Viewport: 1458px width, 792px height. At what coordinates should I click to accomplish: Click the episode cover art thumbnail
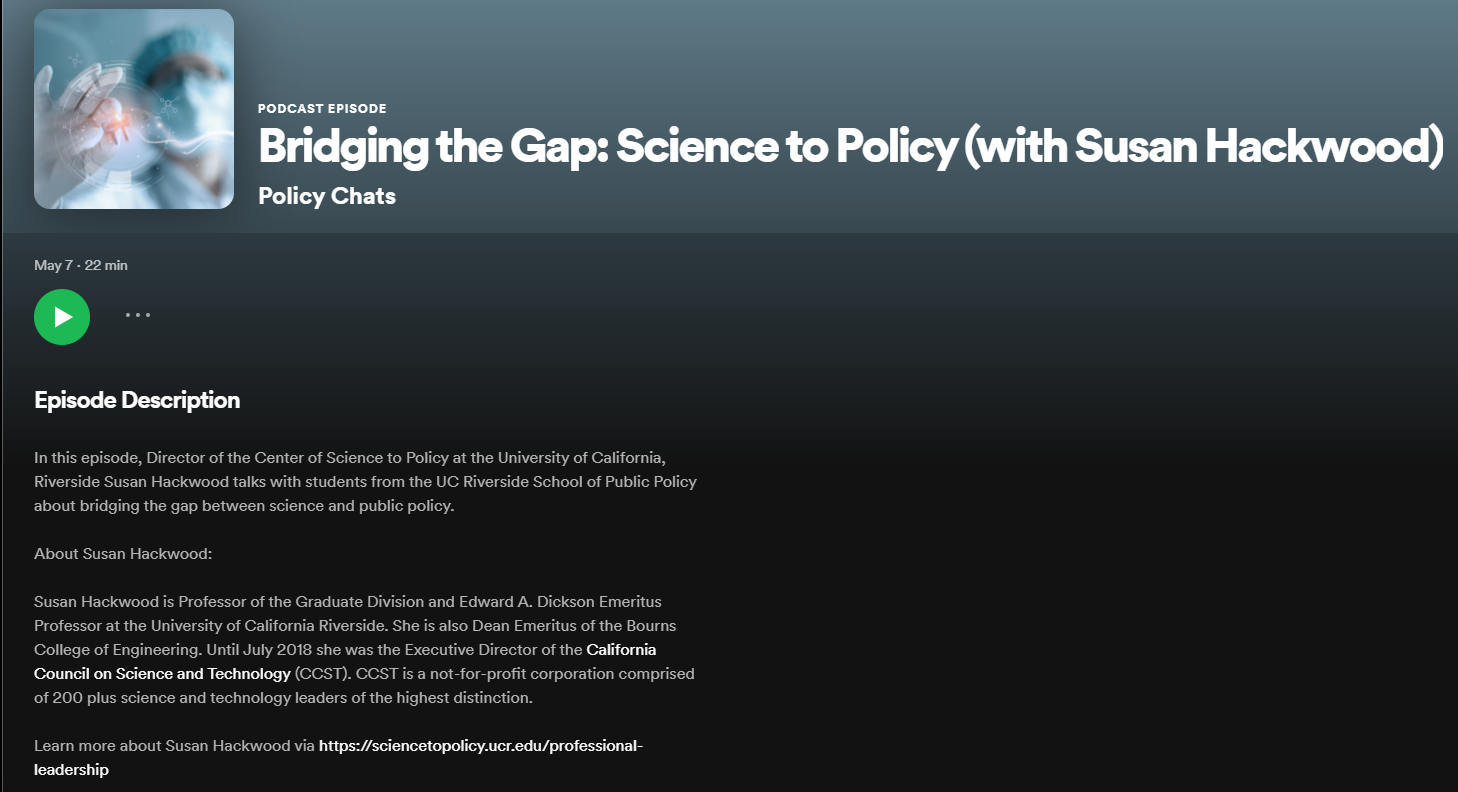click(x=134, y=109)
